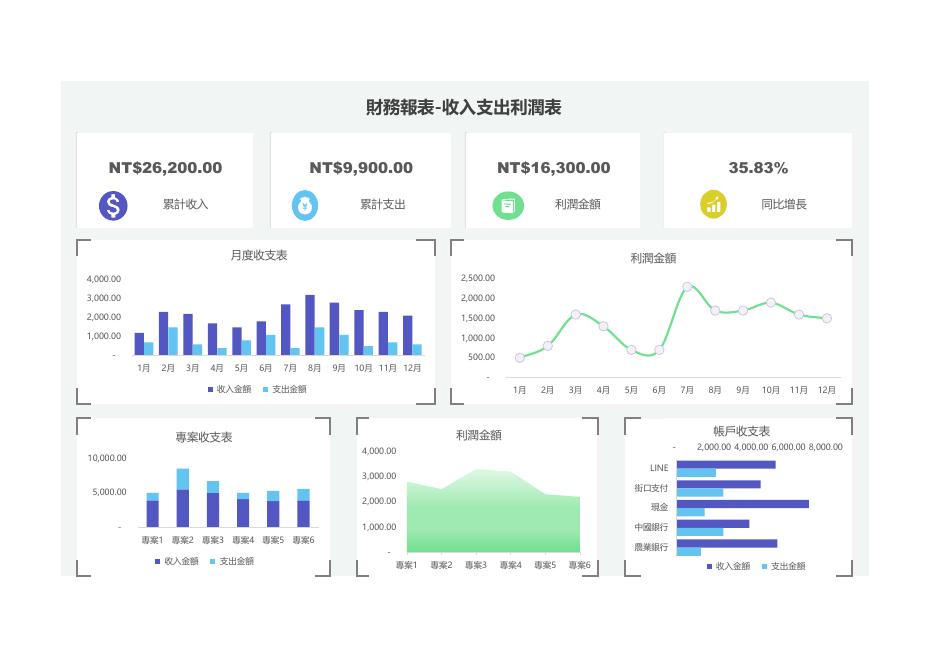Click the 2,500.00 axis label on line chart
Screen dimensions: 936x662
tap(478, 278)
